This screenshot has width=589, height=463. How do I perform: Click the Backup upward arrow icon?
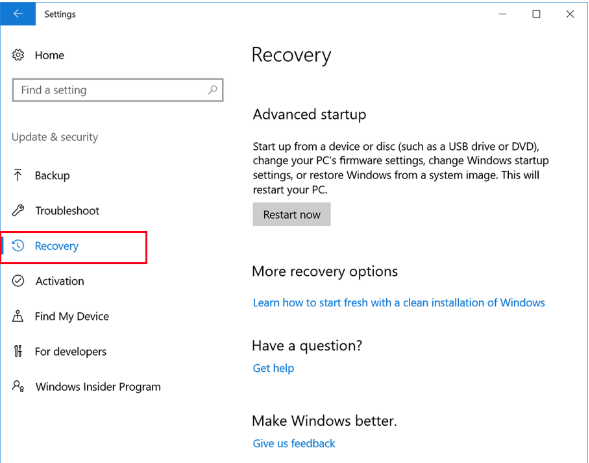click(18, 175)
